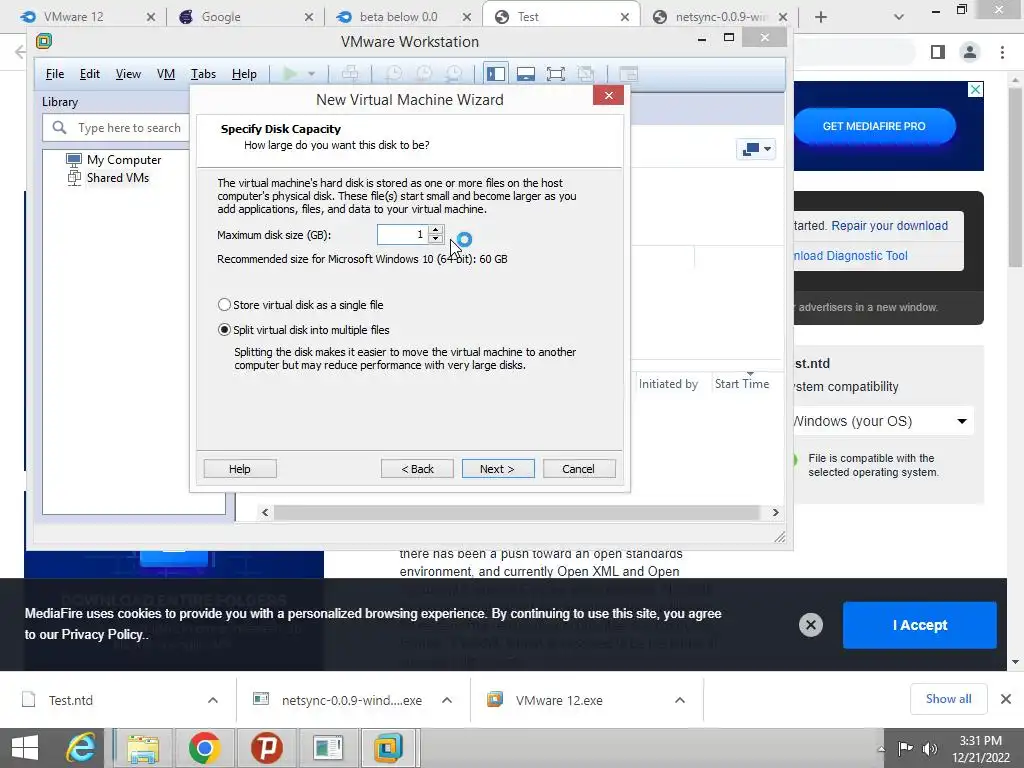Image resolution: width=1024 pixels, height=768 pixels.
Task: Expand options for Test.ntd download
Action: point(213,700)
